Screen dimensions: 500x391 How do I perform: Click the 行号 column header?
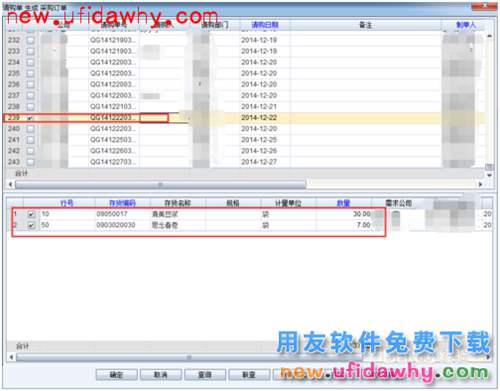(x=67, y=203)
